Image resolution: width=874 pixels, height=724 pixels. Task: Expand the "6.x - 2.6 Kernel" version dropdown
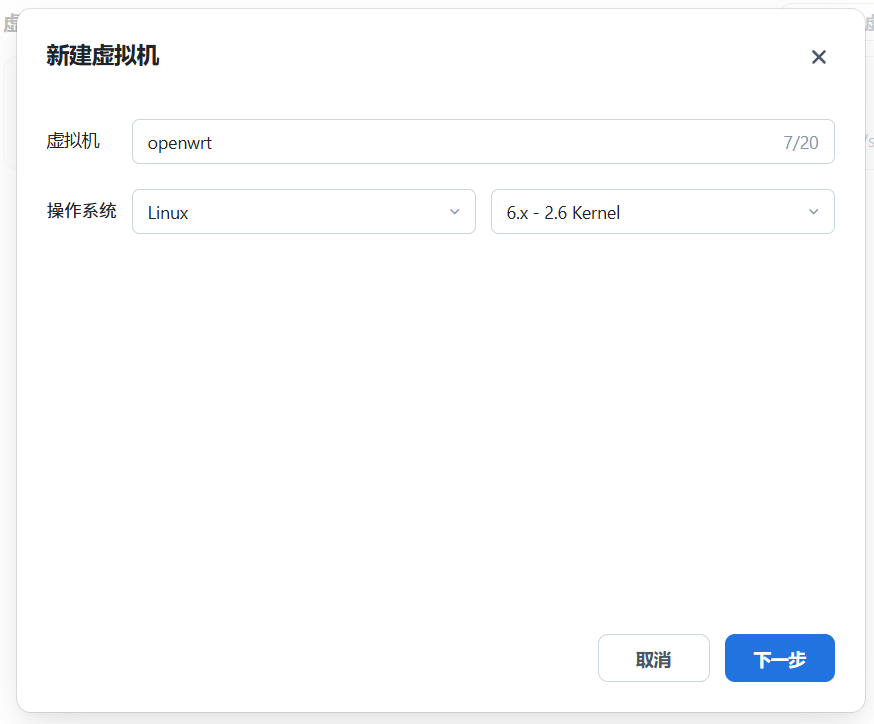click(x=662, y=212)
